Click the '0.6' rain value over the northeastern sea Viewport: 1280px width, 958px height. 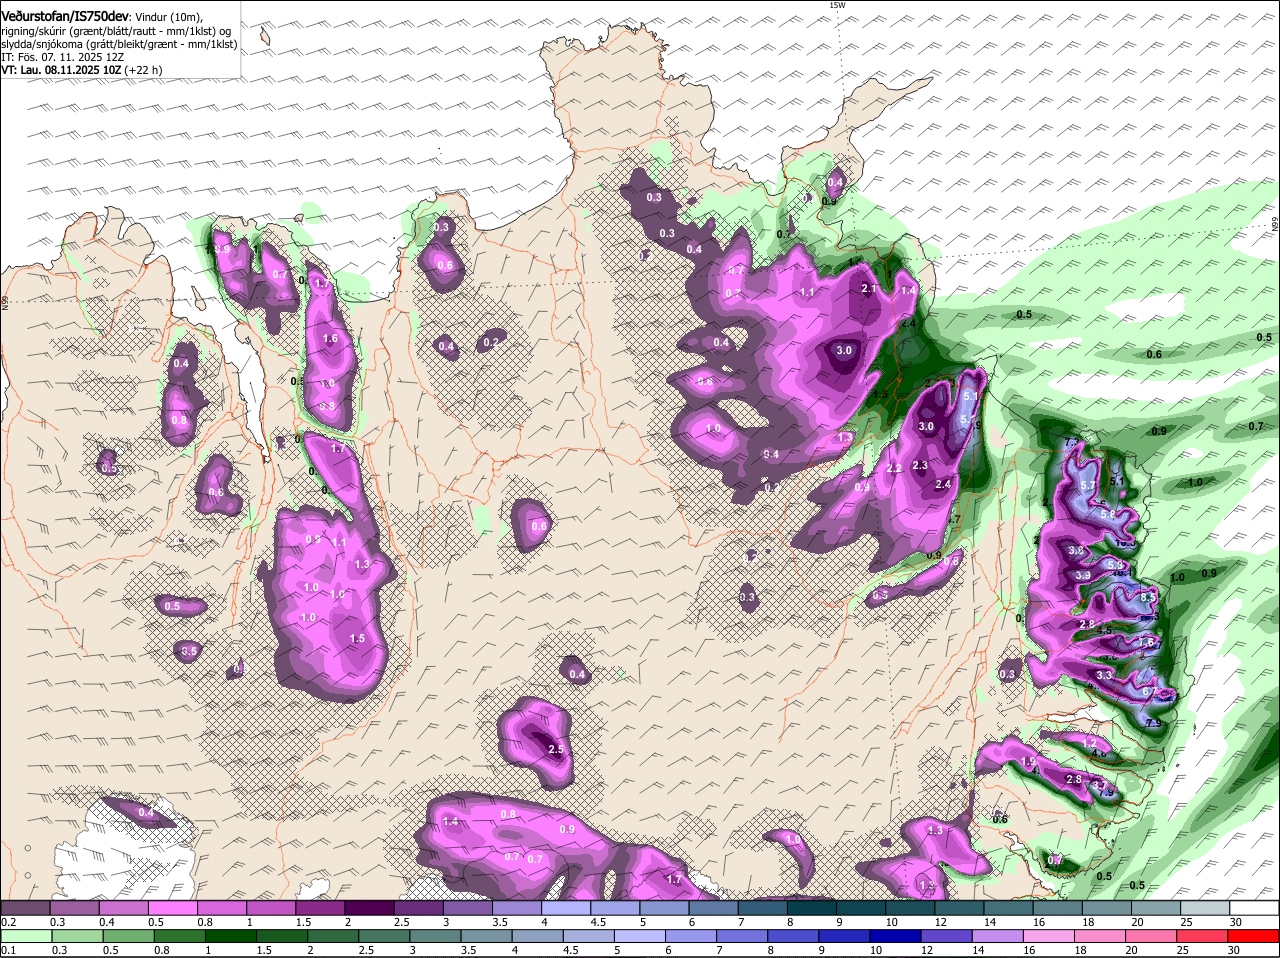(1154, 354)
